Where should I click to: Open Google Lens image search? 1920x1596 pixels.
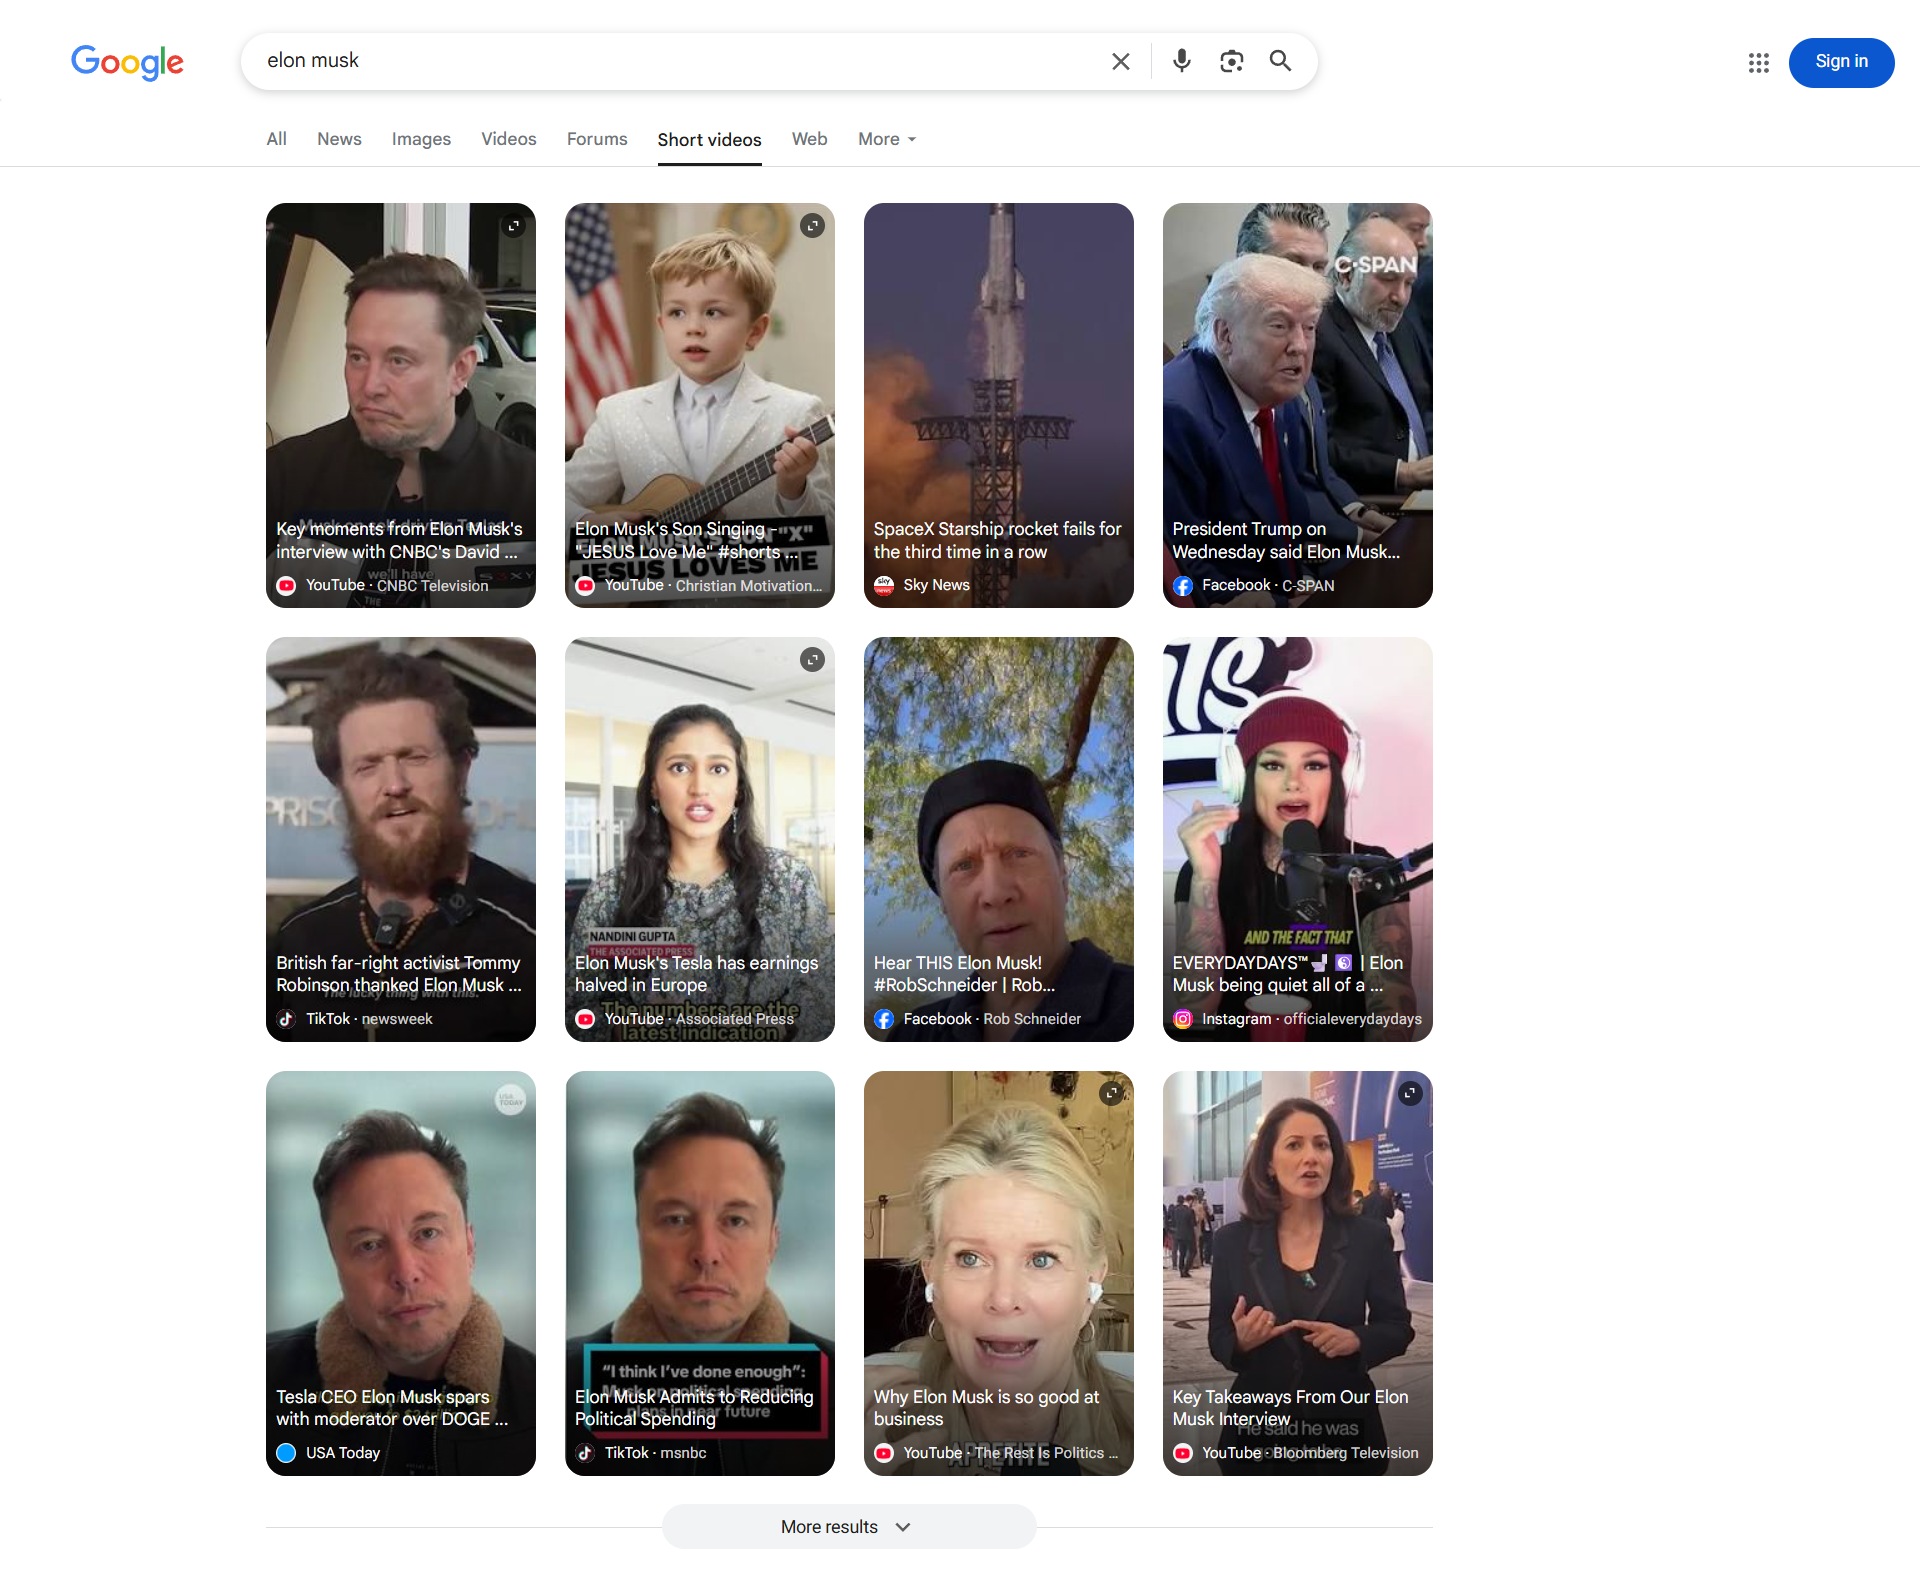tap(1231, 61)
